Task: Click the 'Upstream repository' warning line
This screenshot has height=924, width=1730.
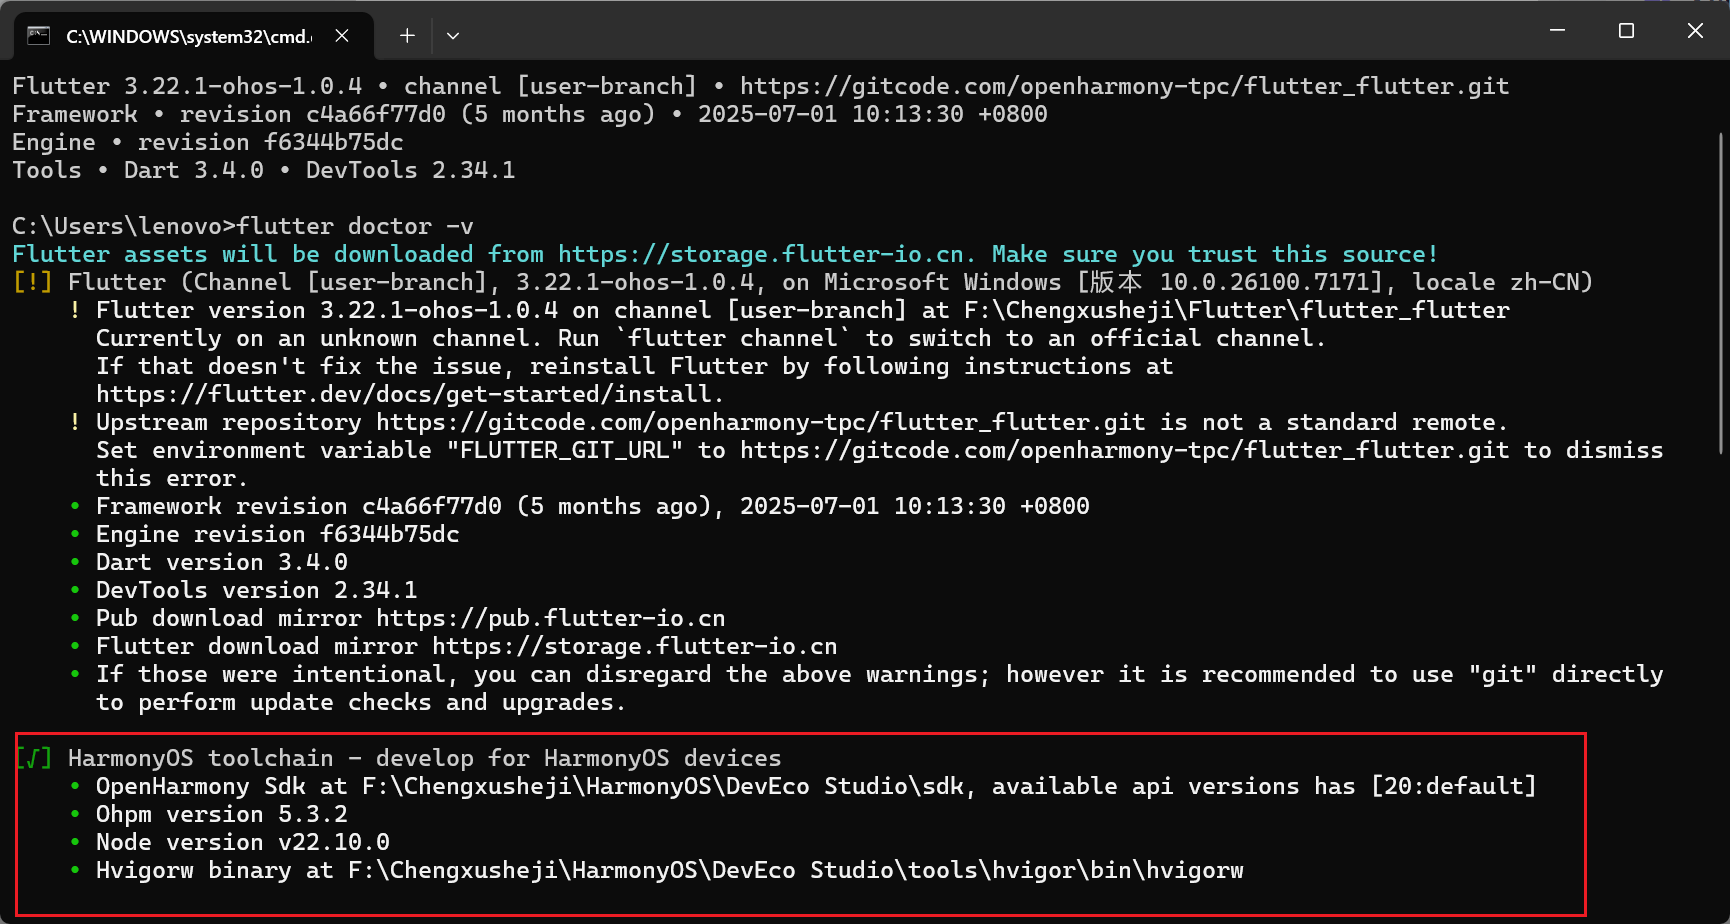Action: [x=802, y=422]
